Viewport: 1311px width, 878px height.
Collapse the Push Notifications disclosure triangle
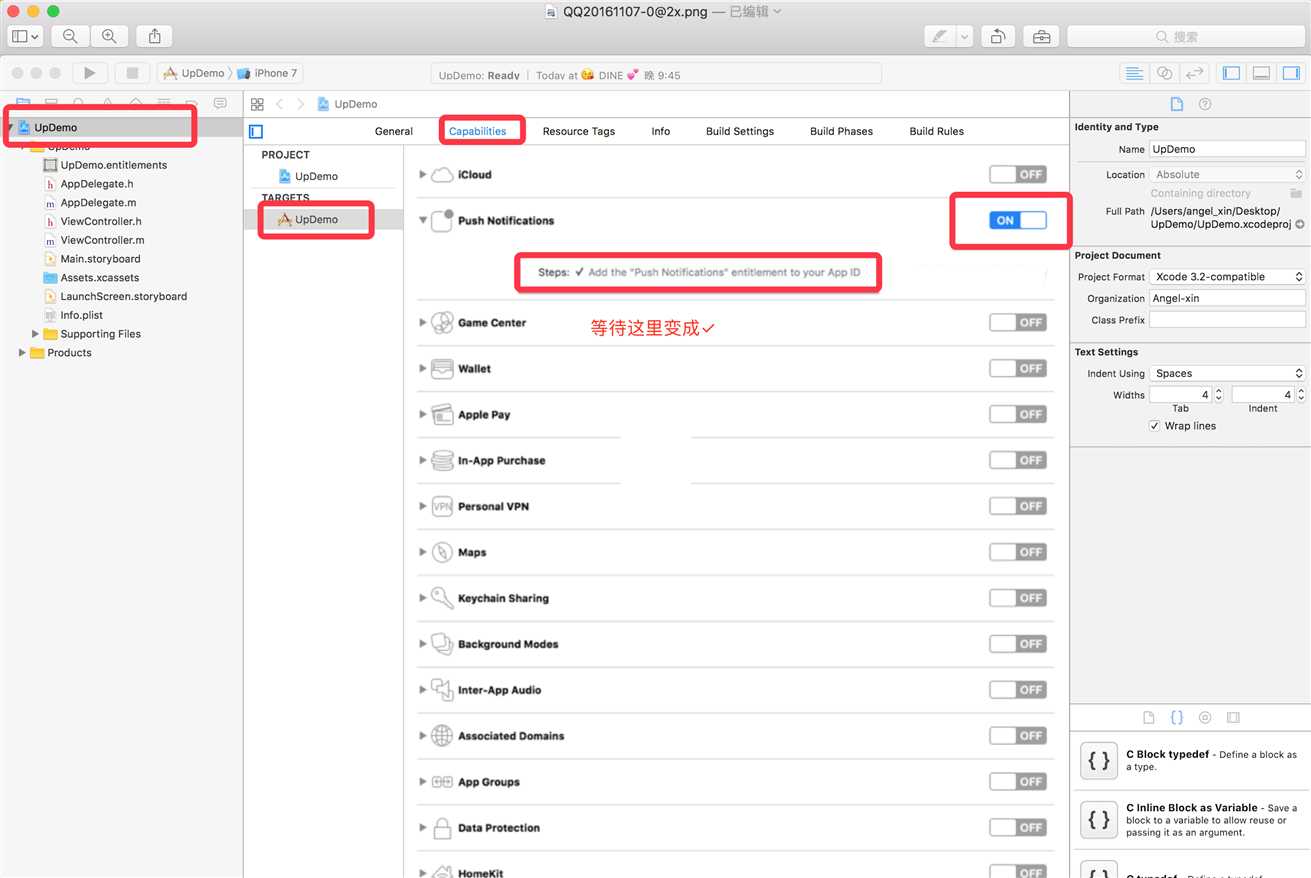click(x=423, y=221)
